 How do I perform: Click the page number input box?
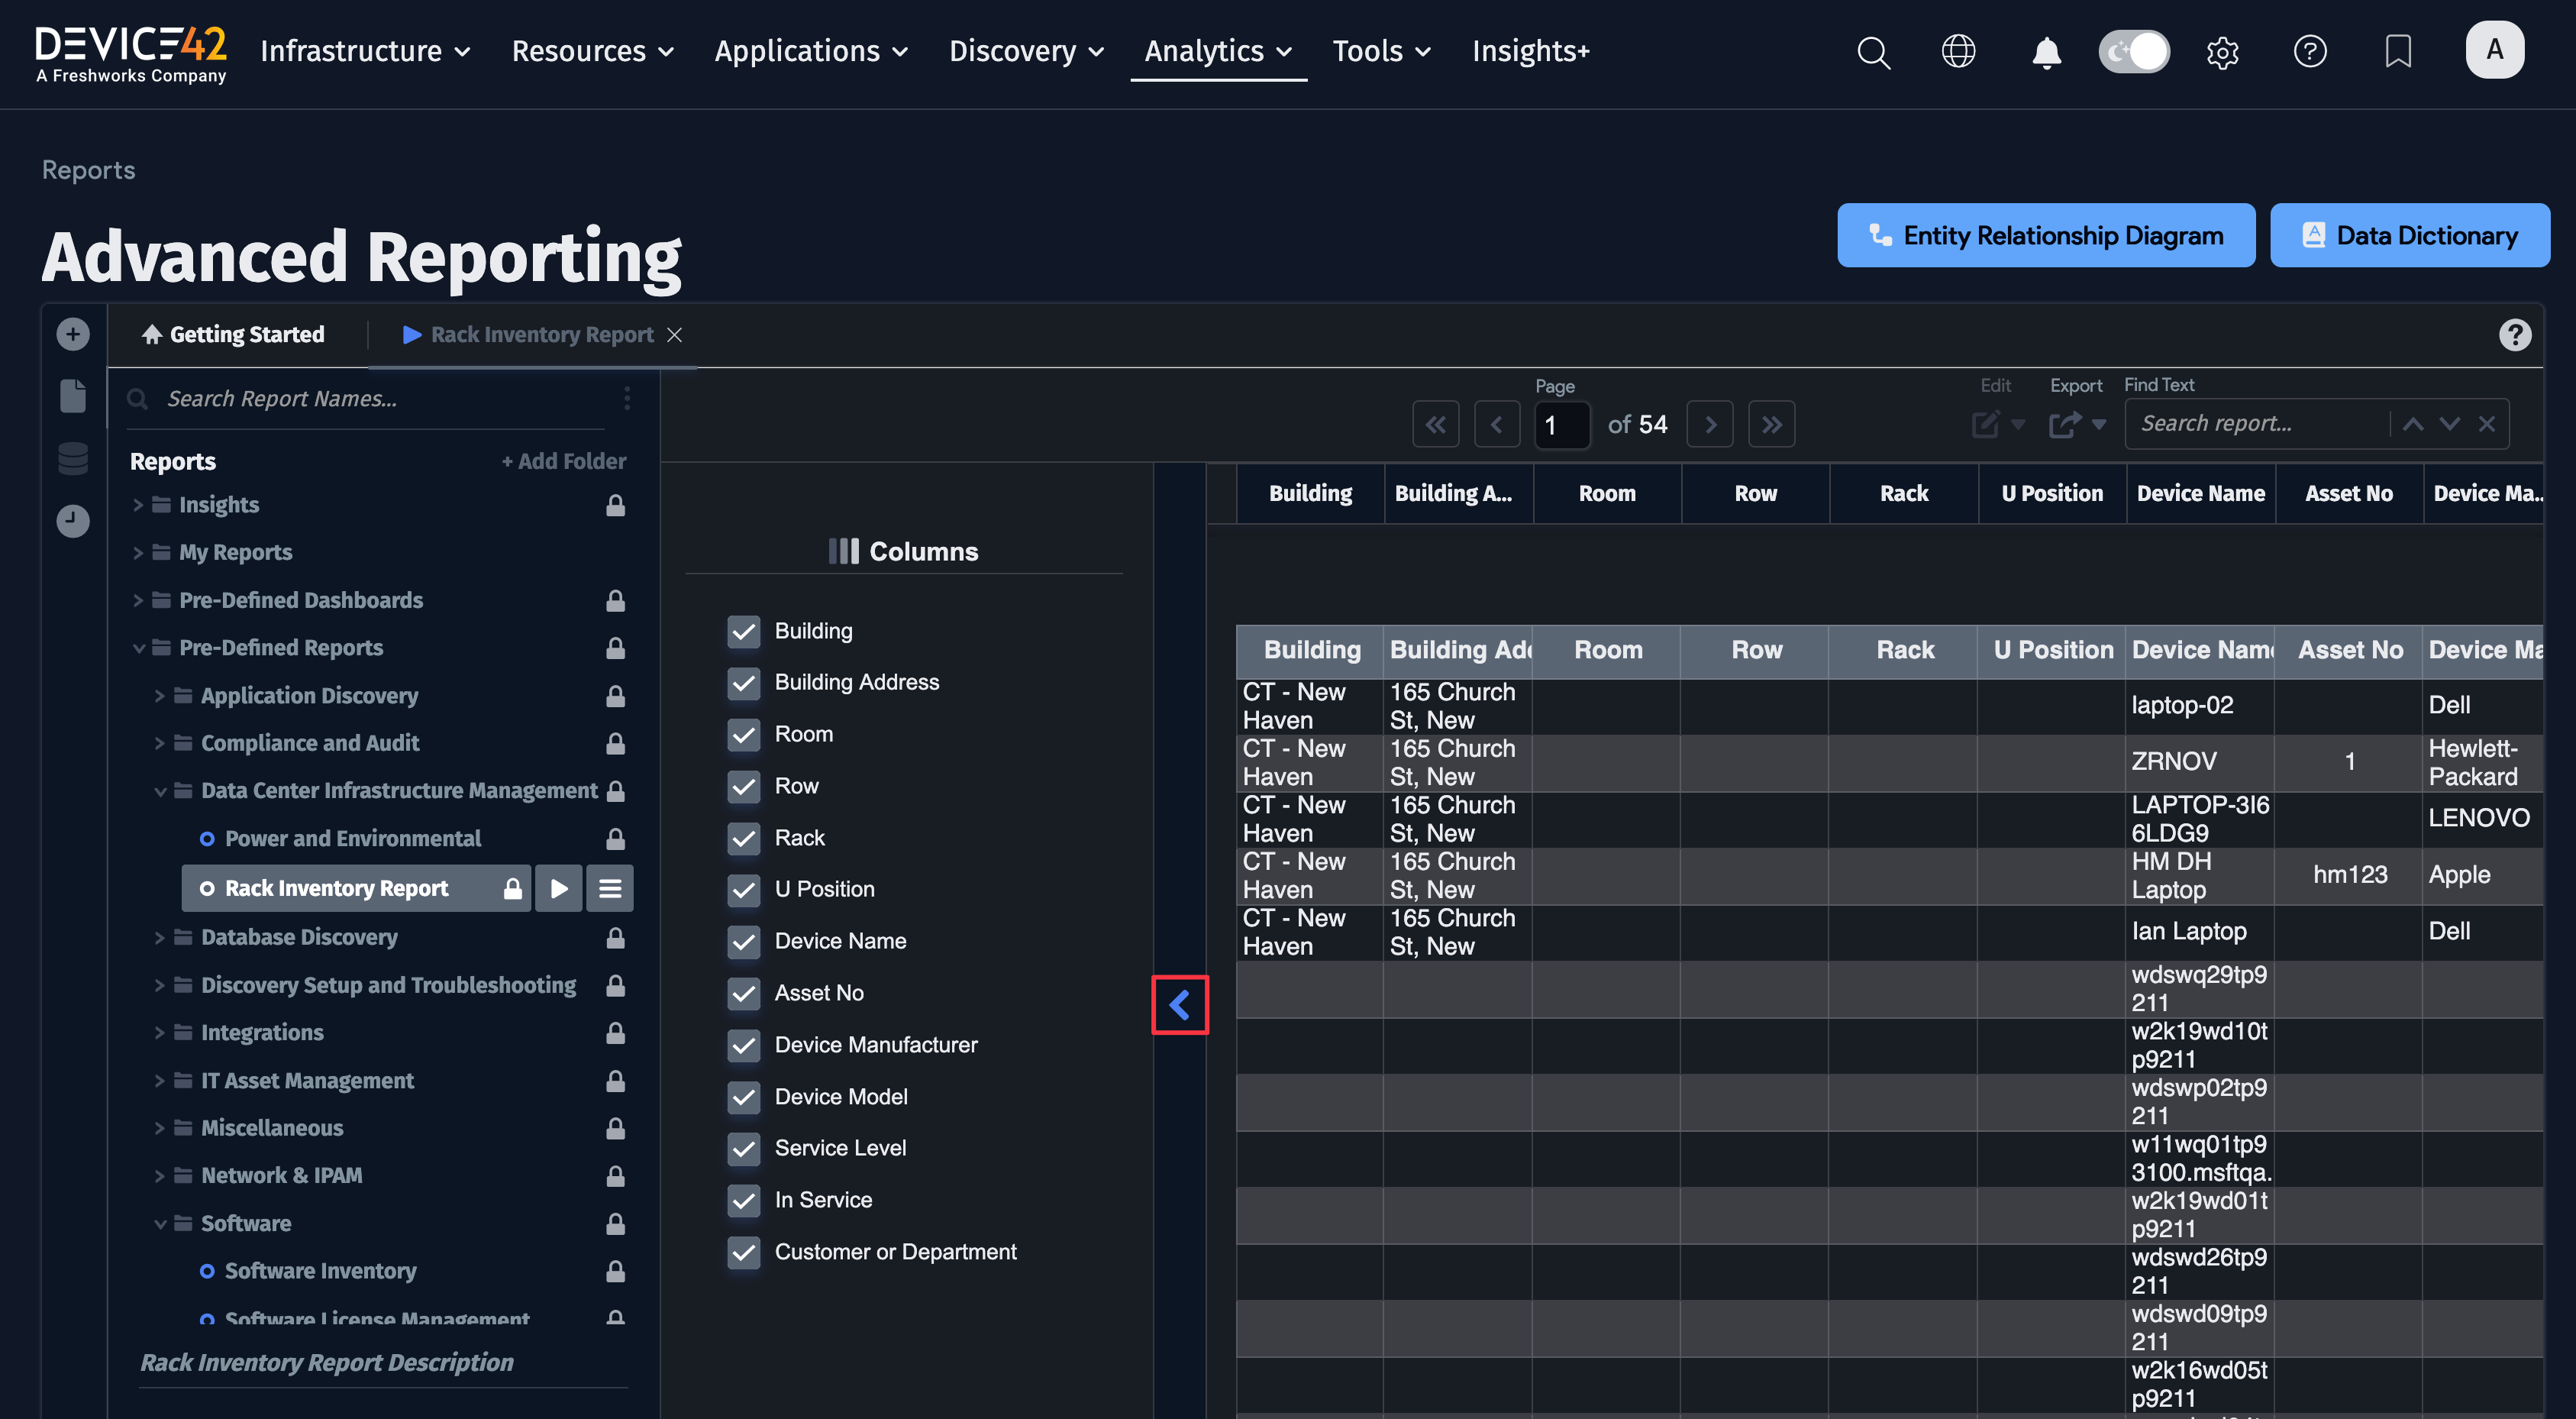tap(1561, 425)
